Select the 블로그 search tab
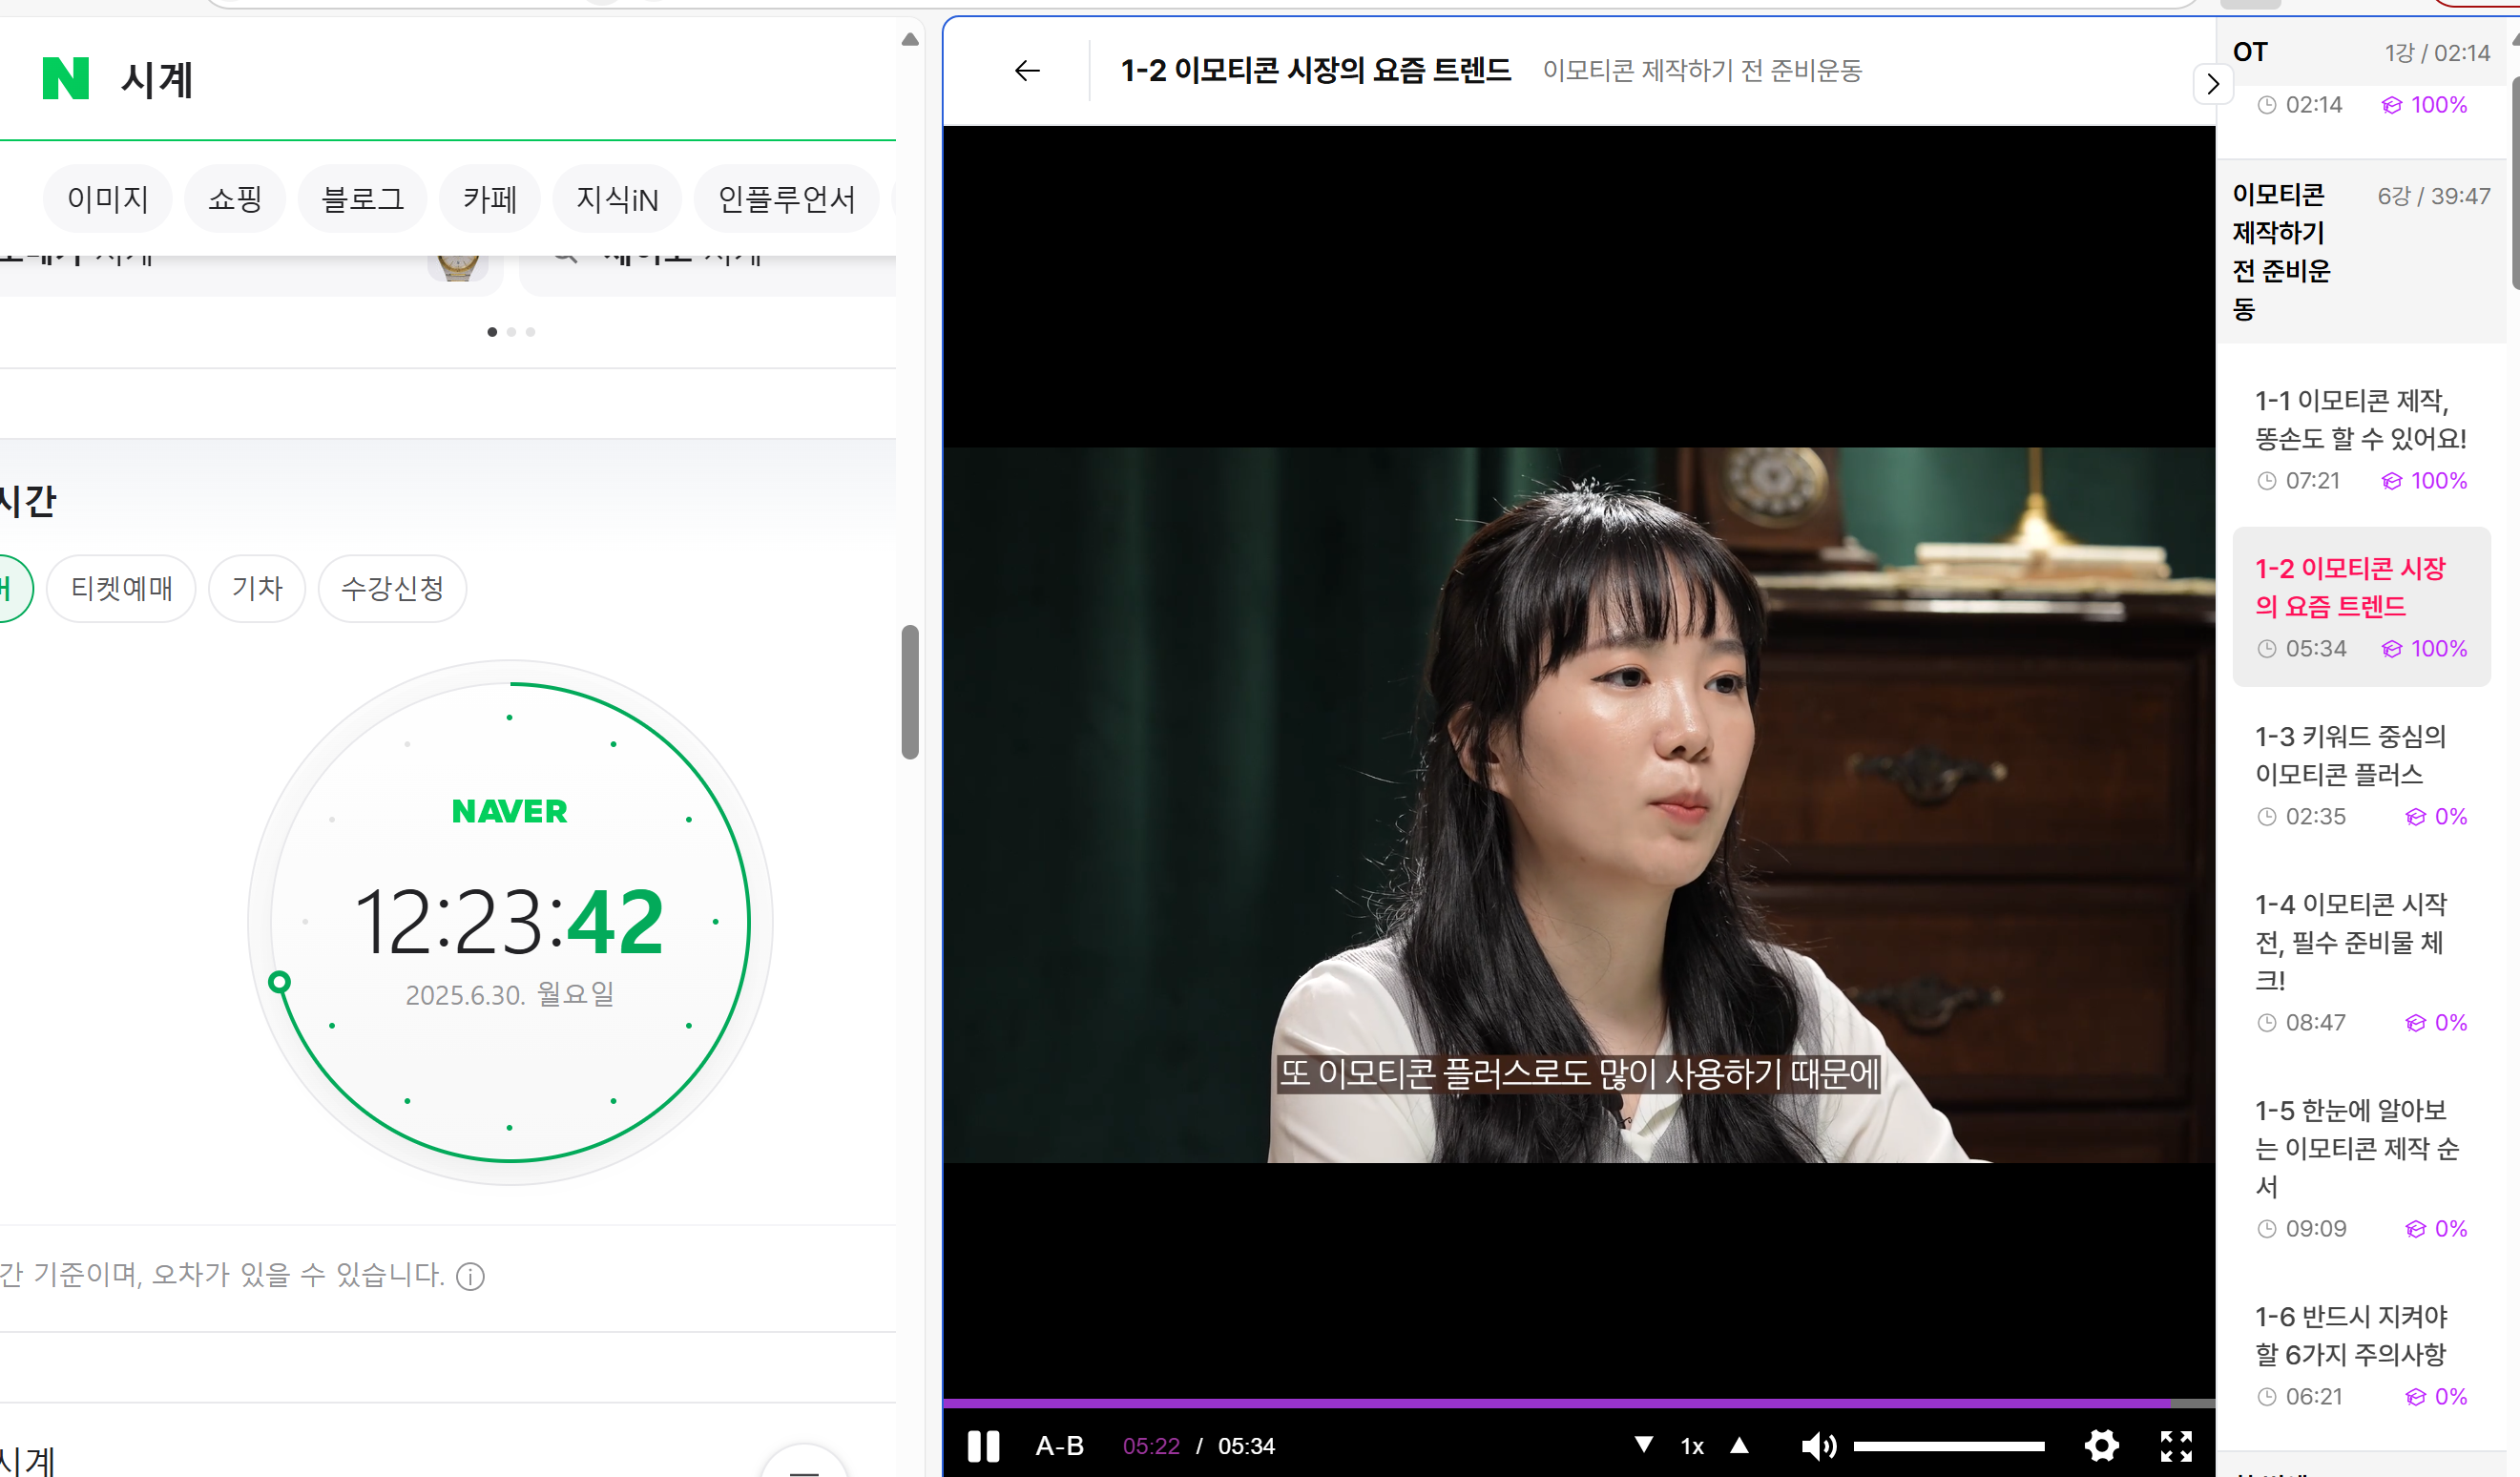 tap(362, 199)
